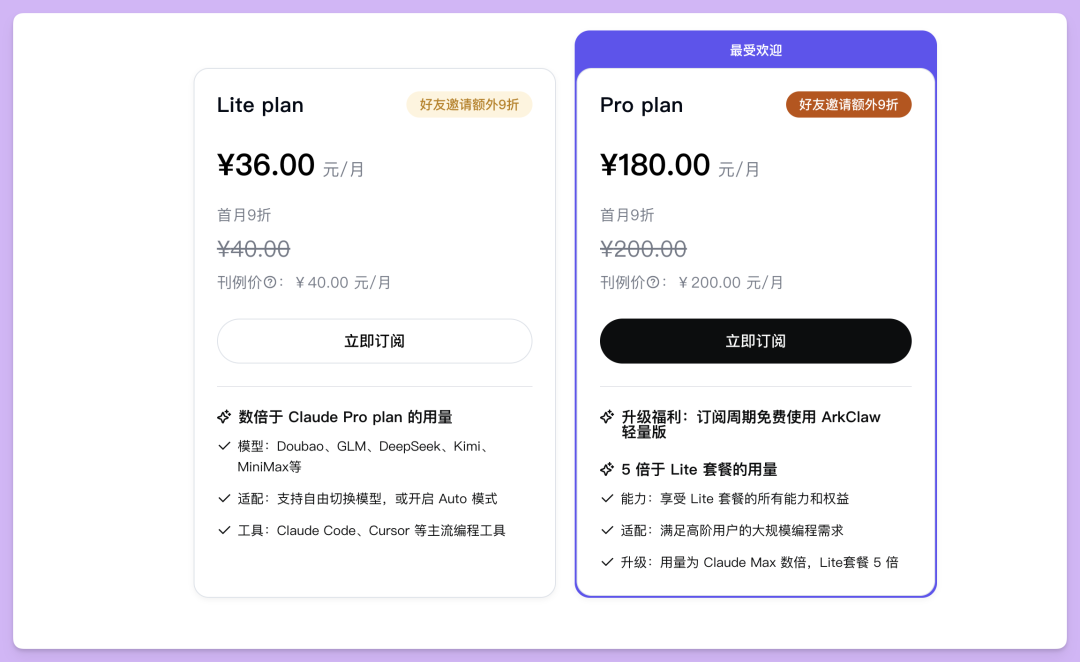The height and width of the screenshot is (662, 1080).
Task: Select the Pro plan card title
Action: 641,105
